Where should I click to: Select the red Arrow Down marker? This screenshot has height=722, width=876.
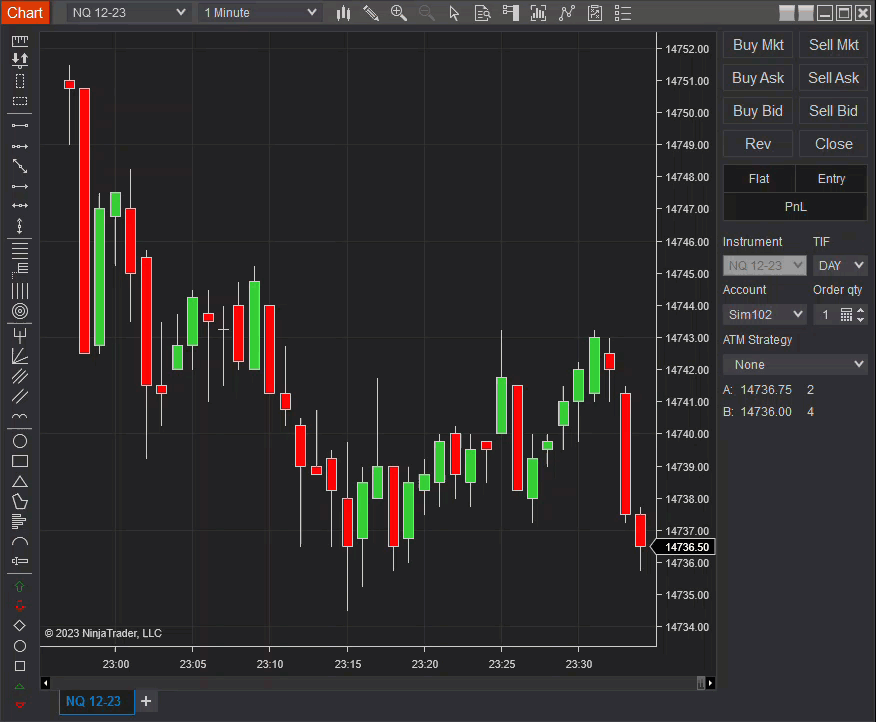(20, 606)
